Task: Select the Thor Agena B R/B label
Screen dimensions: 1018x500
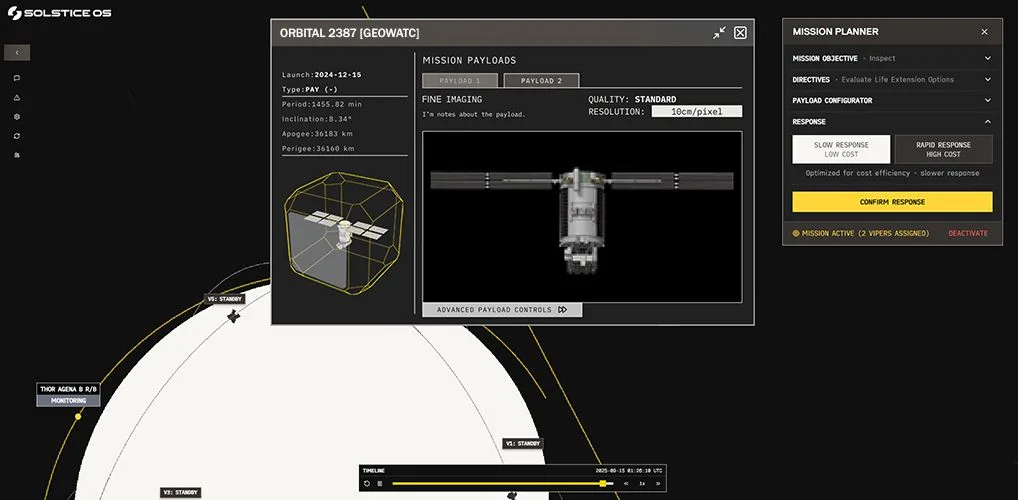Action: point(69,389)
